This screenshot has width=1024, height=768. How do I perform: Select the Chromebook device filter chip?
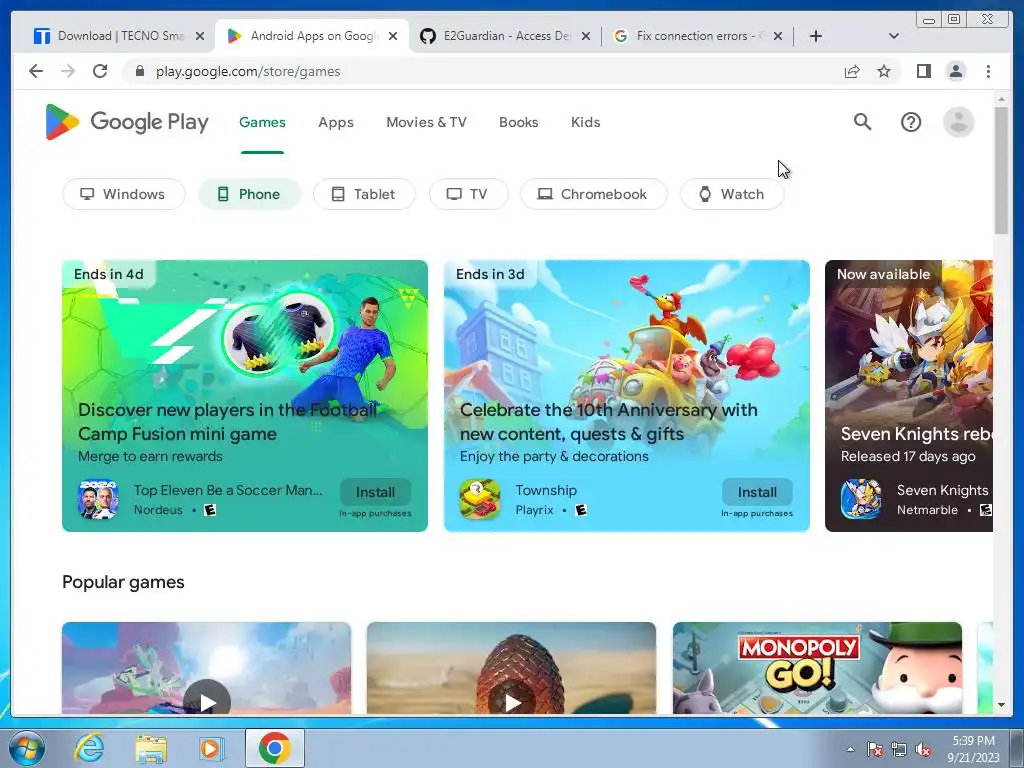click(x=594, y=194)
